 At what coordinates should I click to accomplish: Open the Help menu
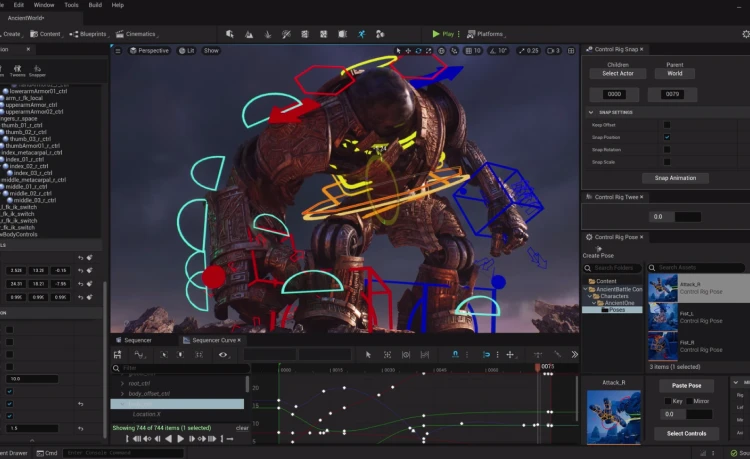click(x=118, y=5)
